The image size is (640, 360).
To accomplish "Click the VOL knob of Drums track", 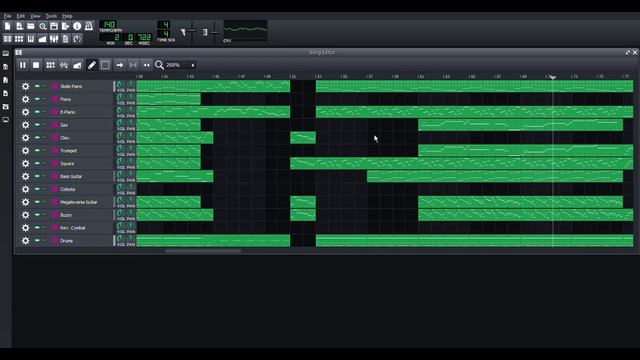I will [x=121, y=239].
